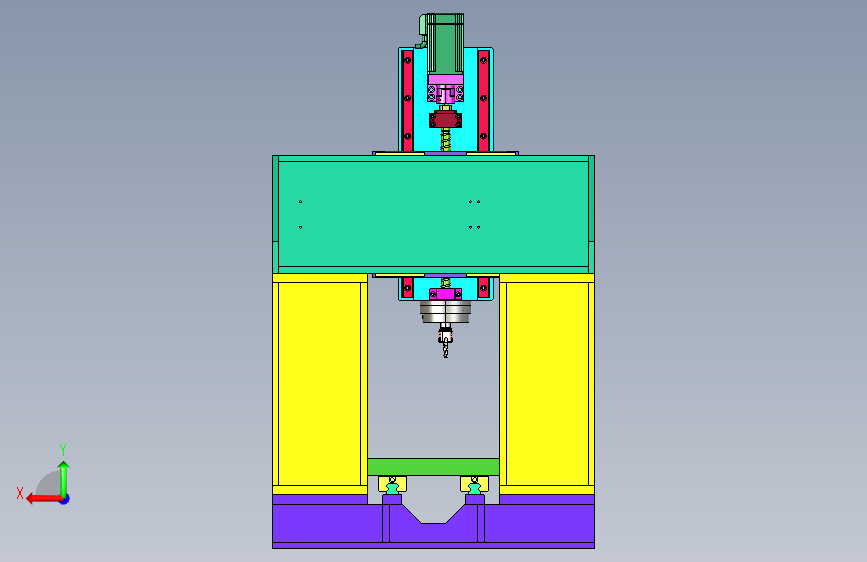Click the blue Z axis dot on the triad
The height and width of the screenshot is (562, 867).
pyautogui.click(x=65, y=499)
